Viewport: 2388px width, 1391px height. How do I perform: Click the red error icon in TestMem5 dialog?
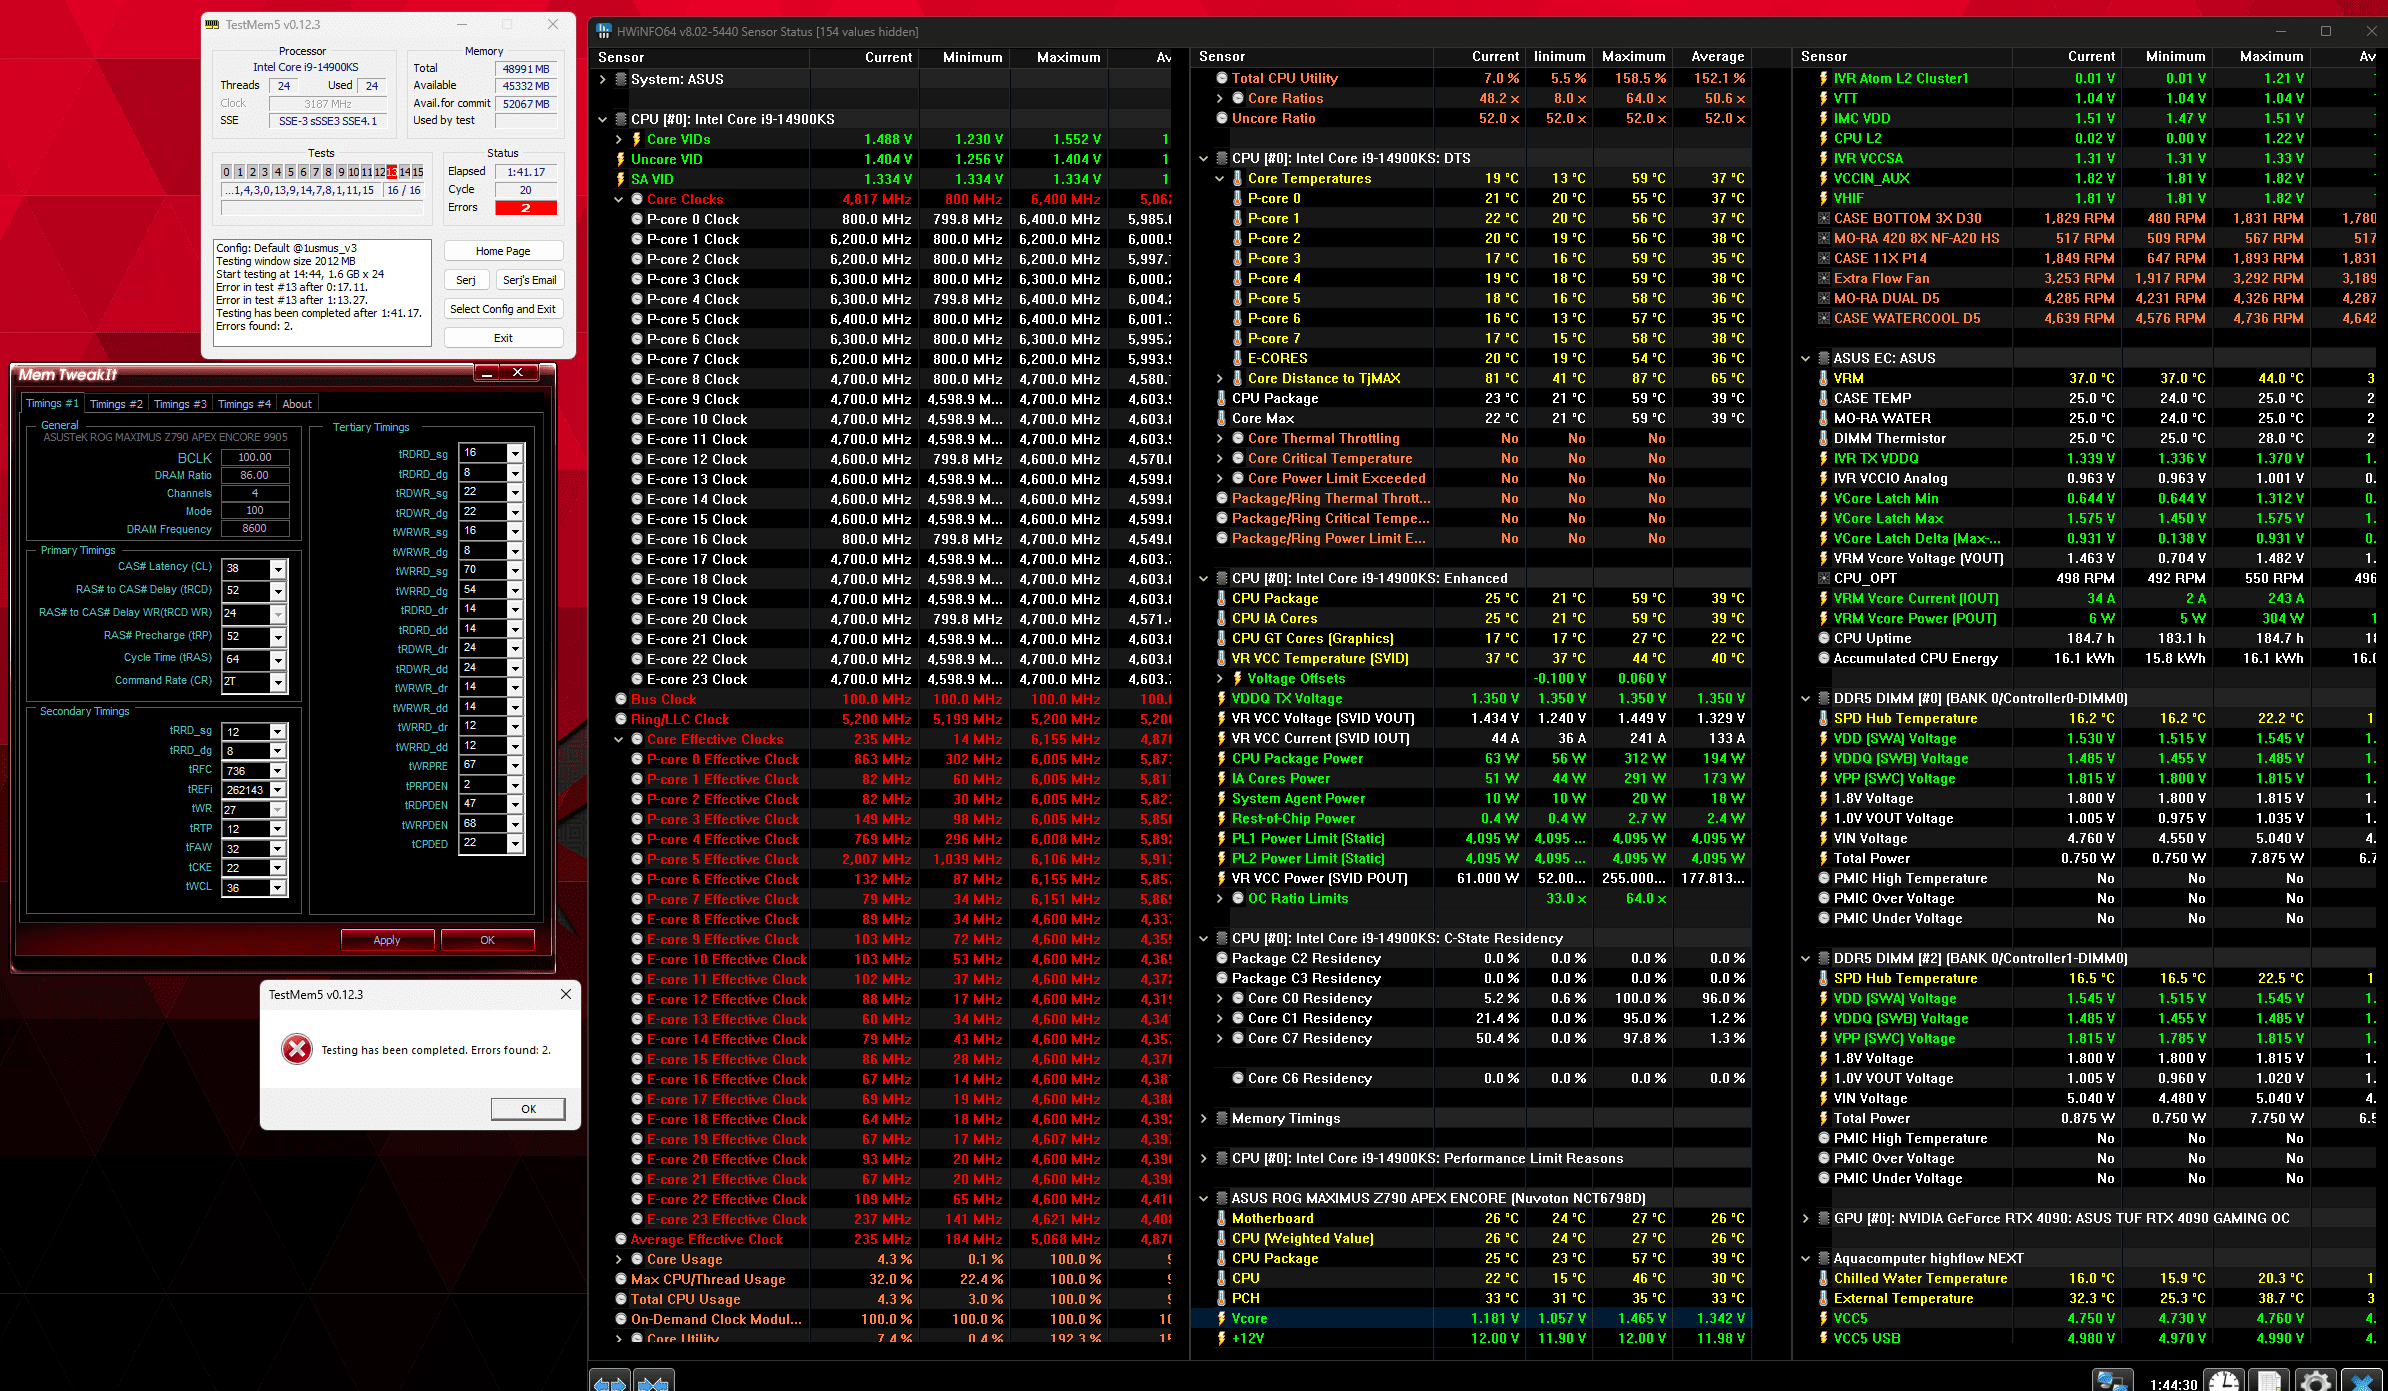coord(297,1049)
